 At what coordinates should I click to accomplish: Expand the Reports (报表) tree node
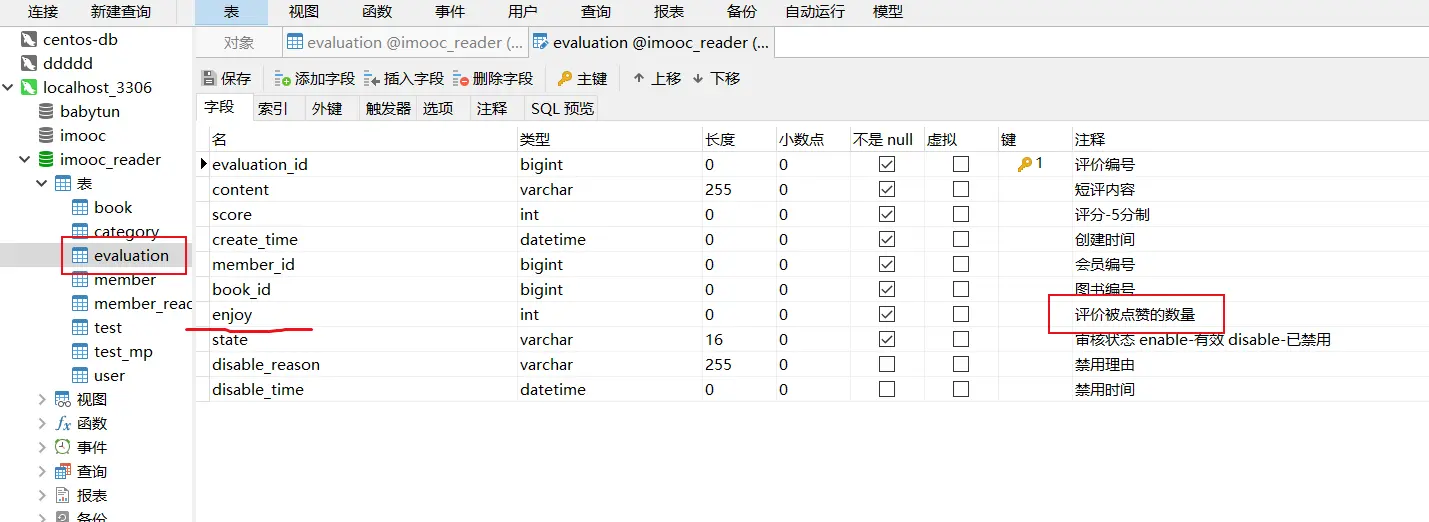[x=42, y=495]
